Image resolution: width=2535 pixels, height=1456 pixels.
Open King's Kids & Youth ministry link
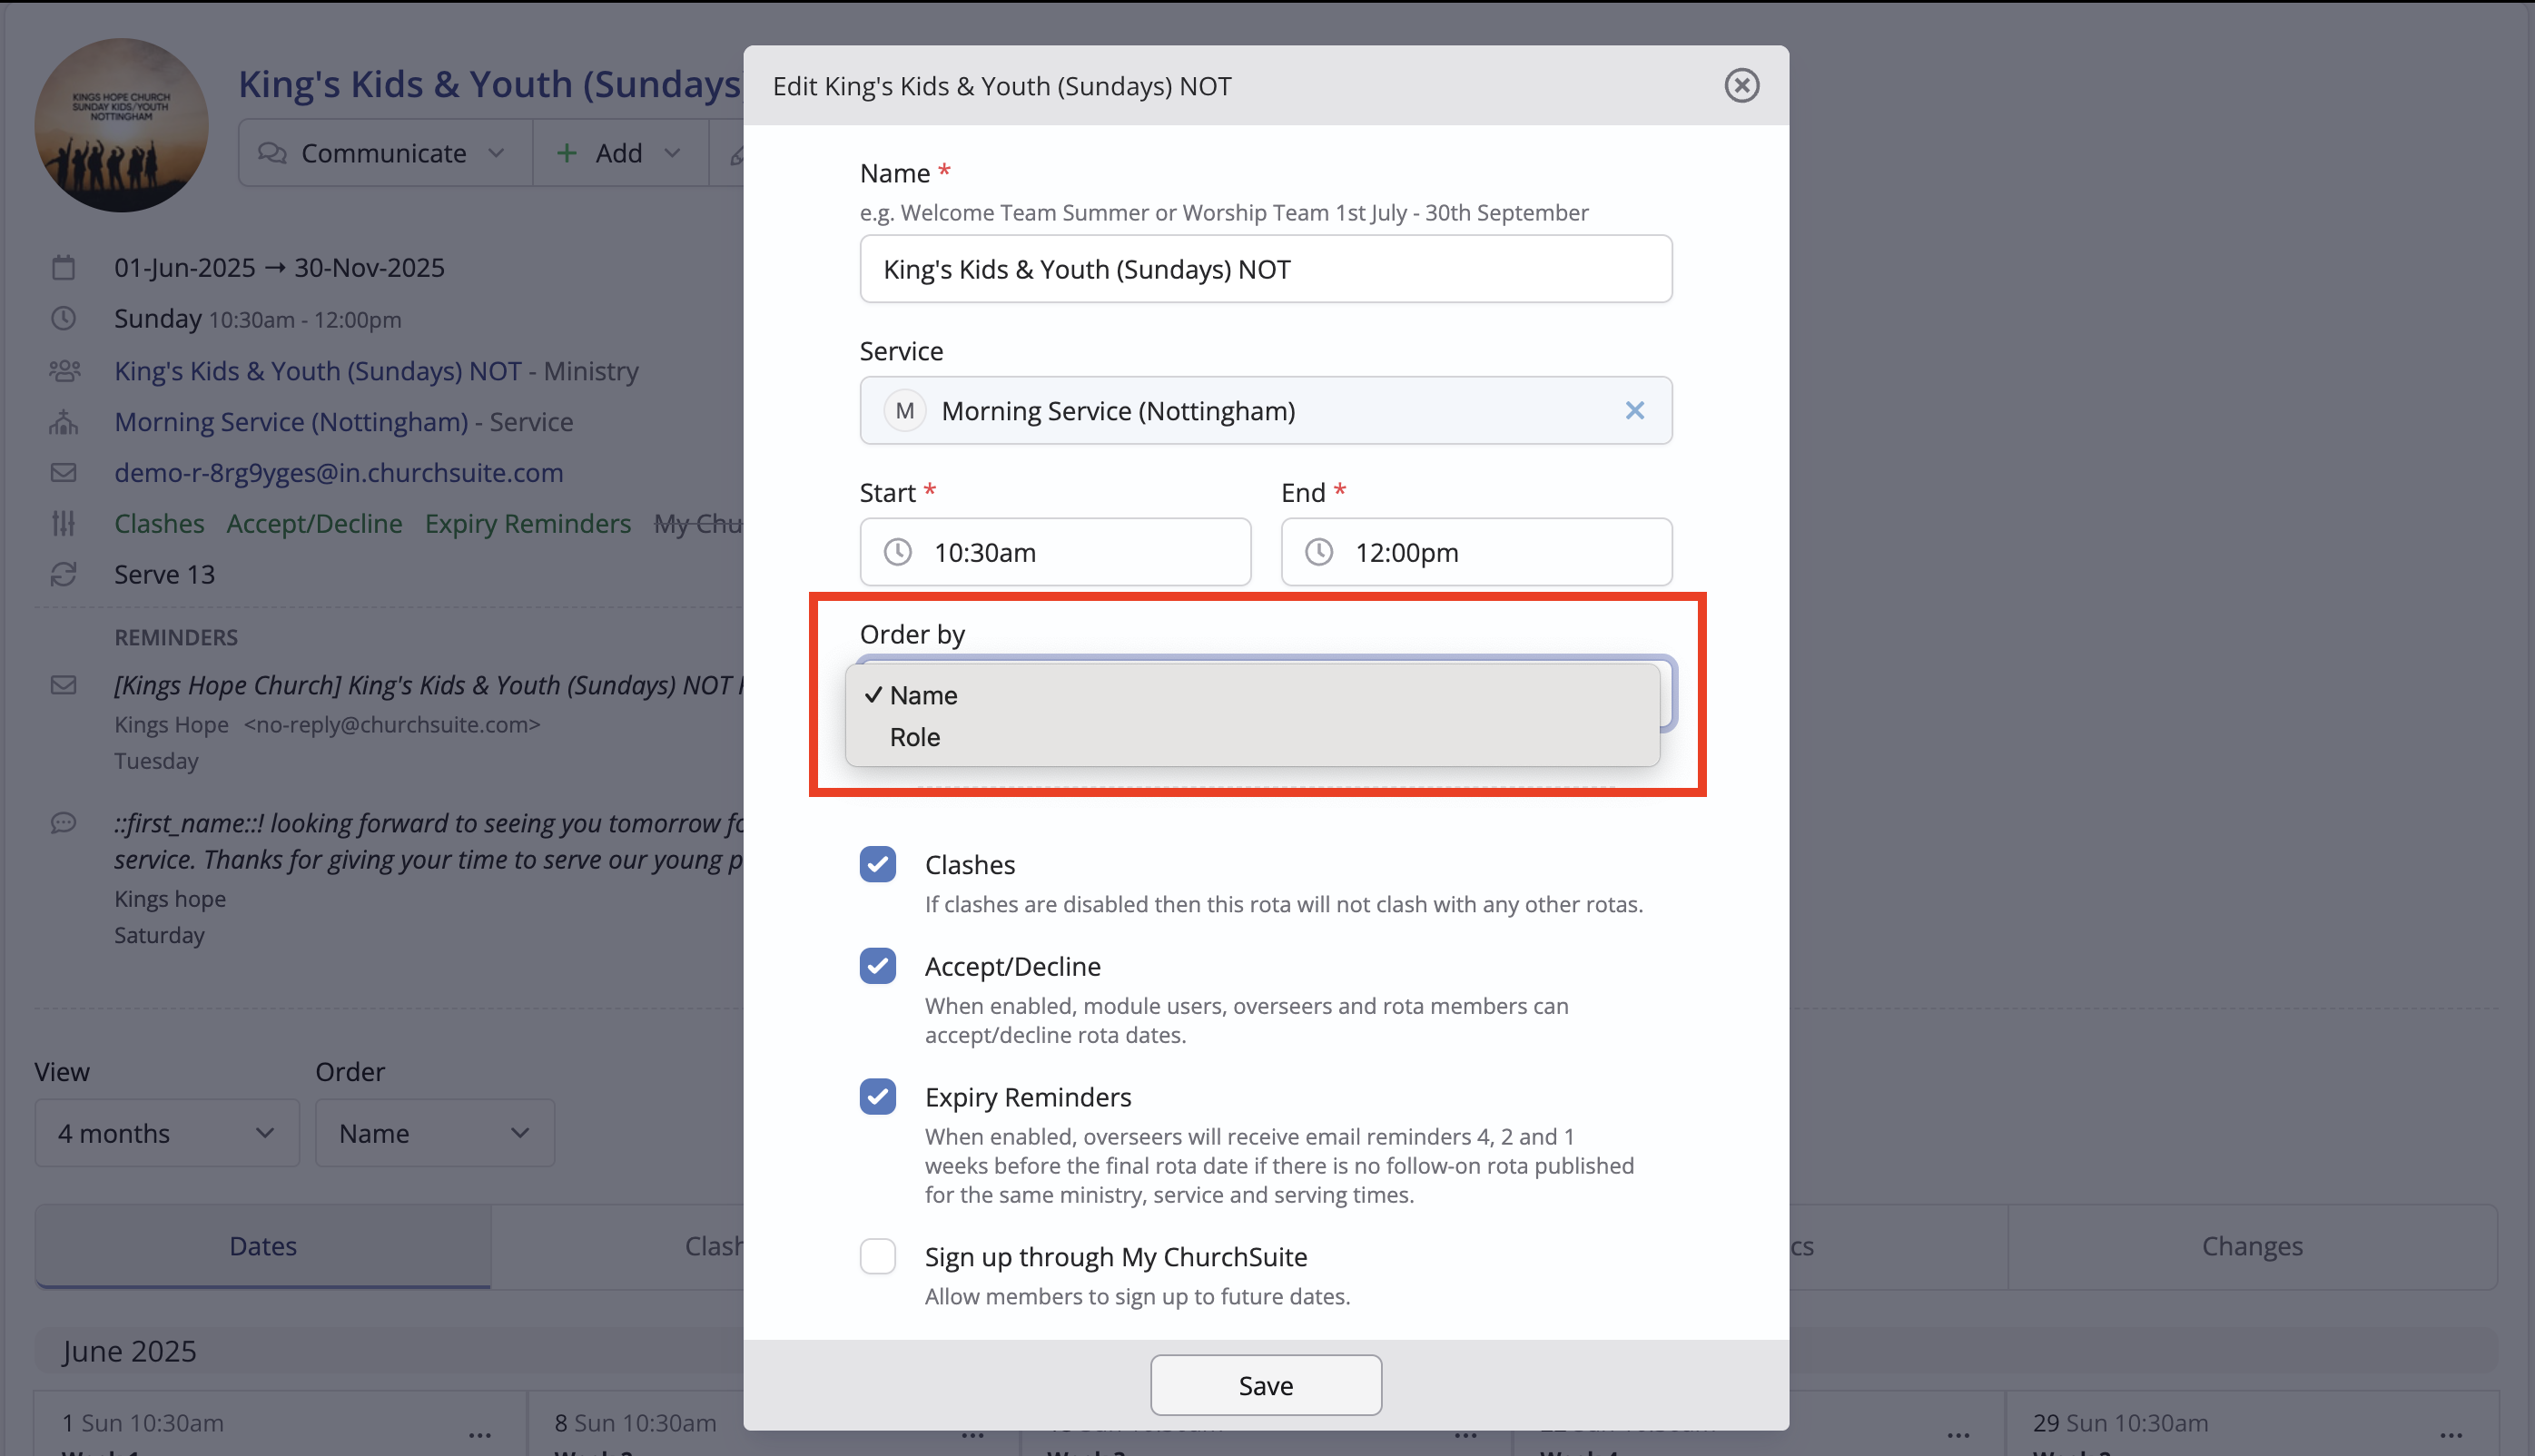click(x=318, y=370)
